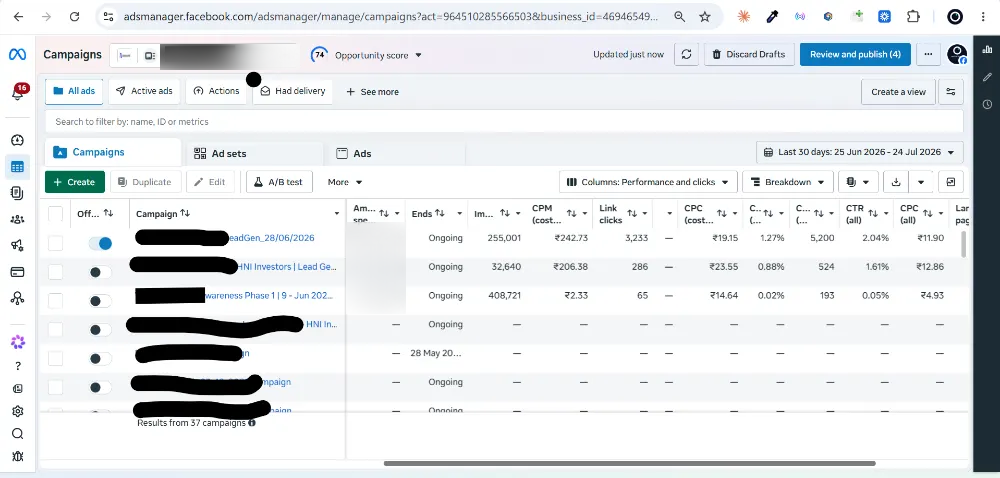Image resolution: width=1000 pixels, height=478 pixels.
Task: Refresh campaign data with the refresh icon
Action: coord(686,55)
